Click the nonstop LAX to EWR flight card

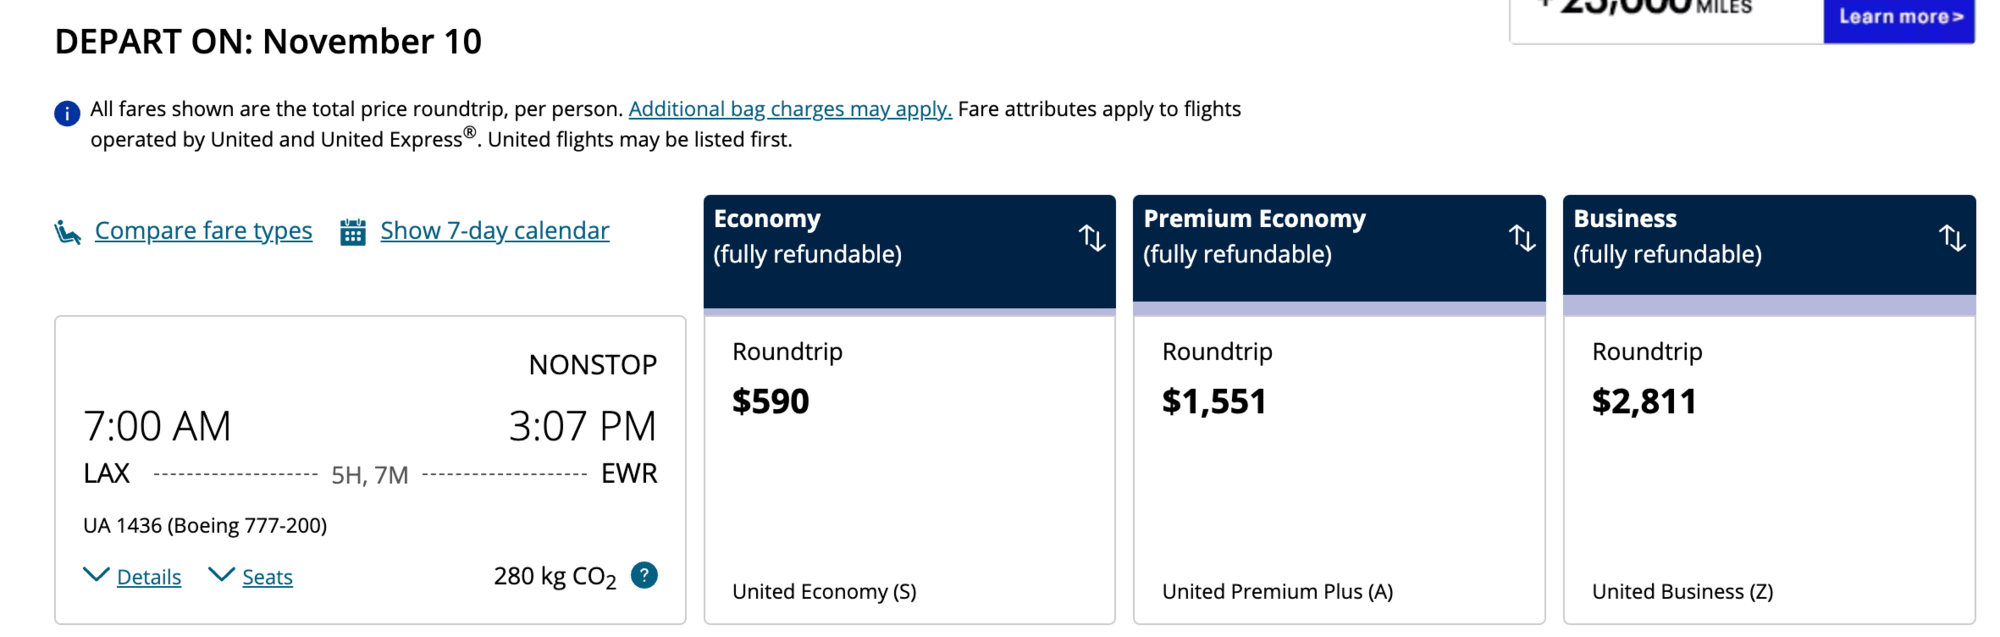[x=370, y=440]
